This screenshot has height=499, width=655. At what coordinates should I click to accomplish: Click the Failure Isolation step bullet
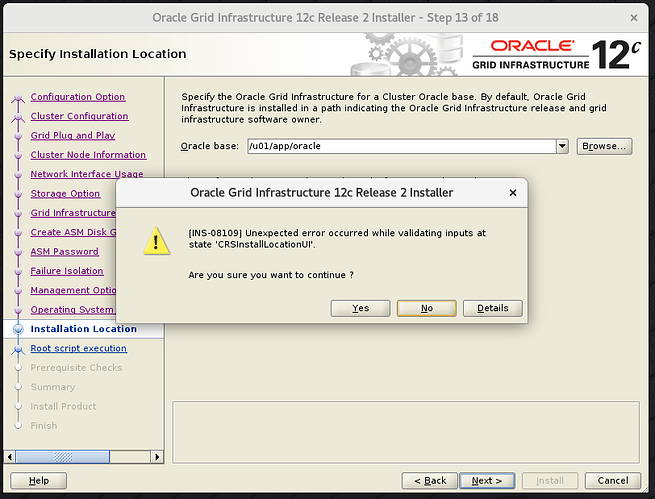[18, 271]
